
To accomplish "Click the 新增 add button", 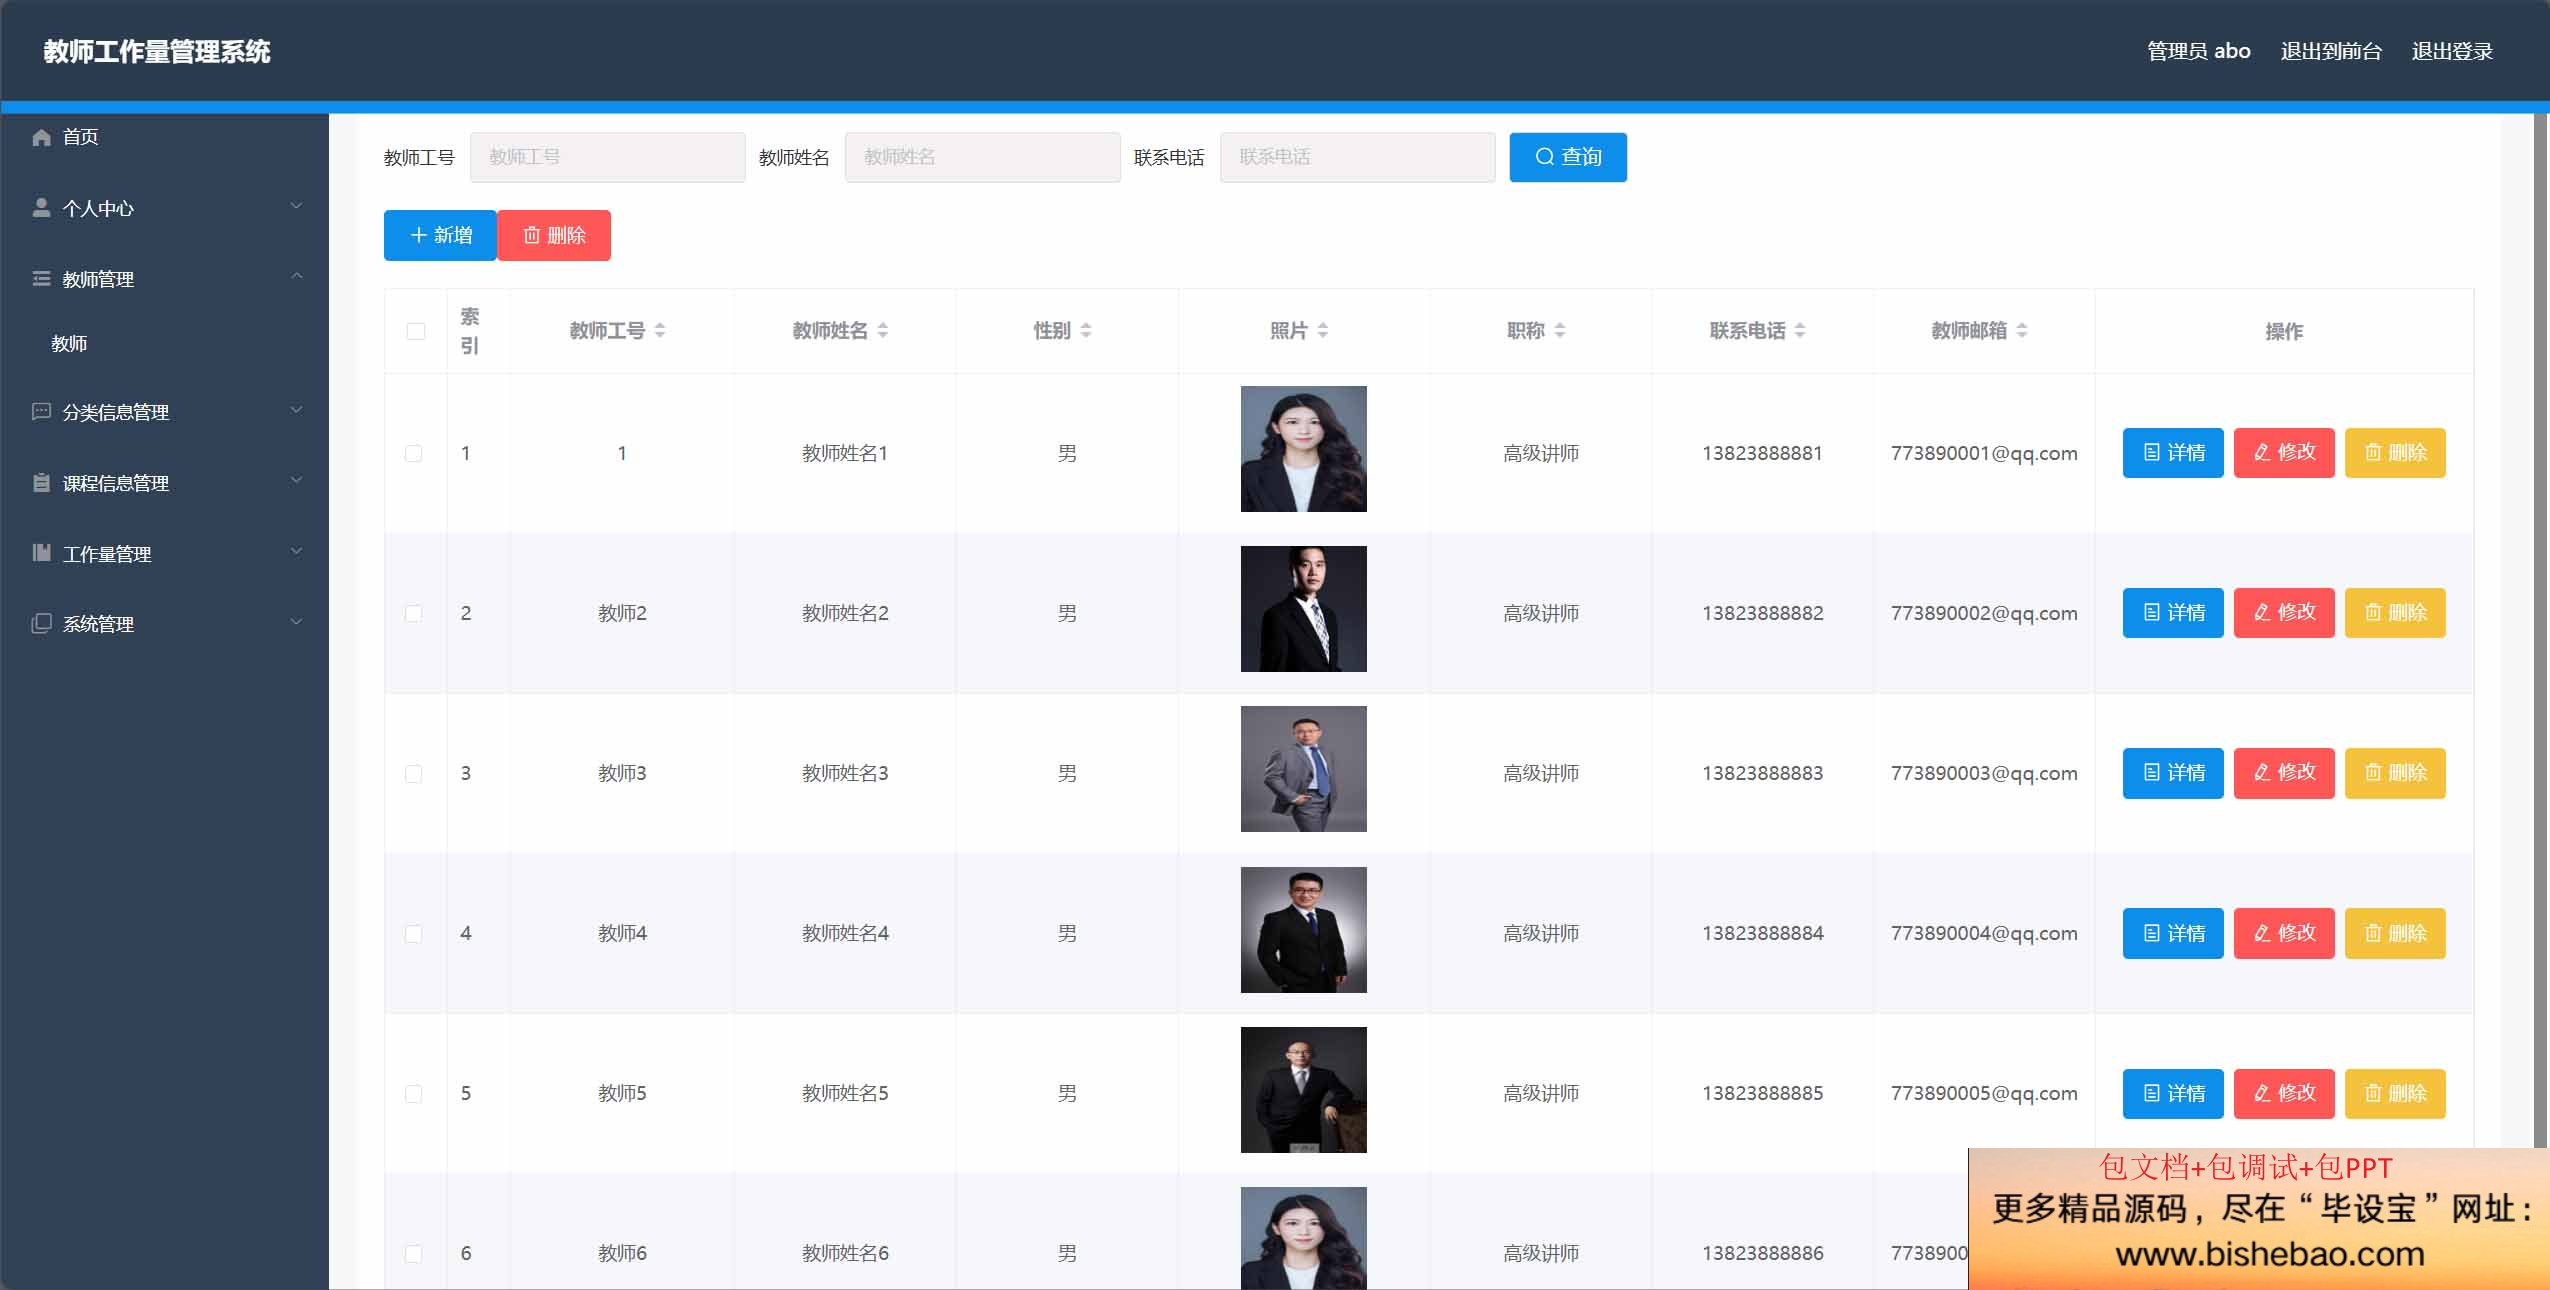I will 440,235.
